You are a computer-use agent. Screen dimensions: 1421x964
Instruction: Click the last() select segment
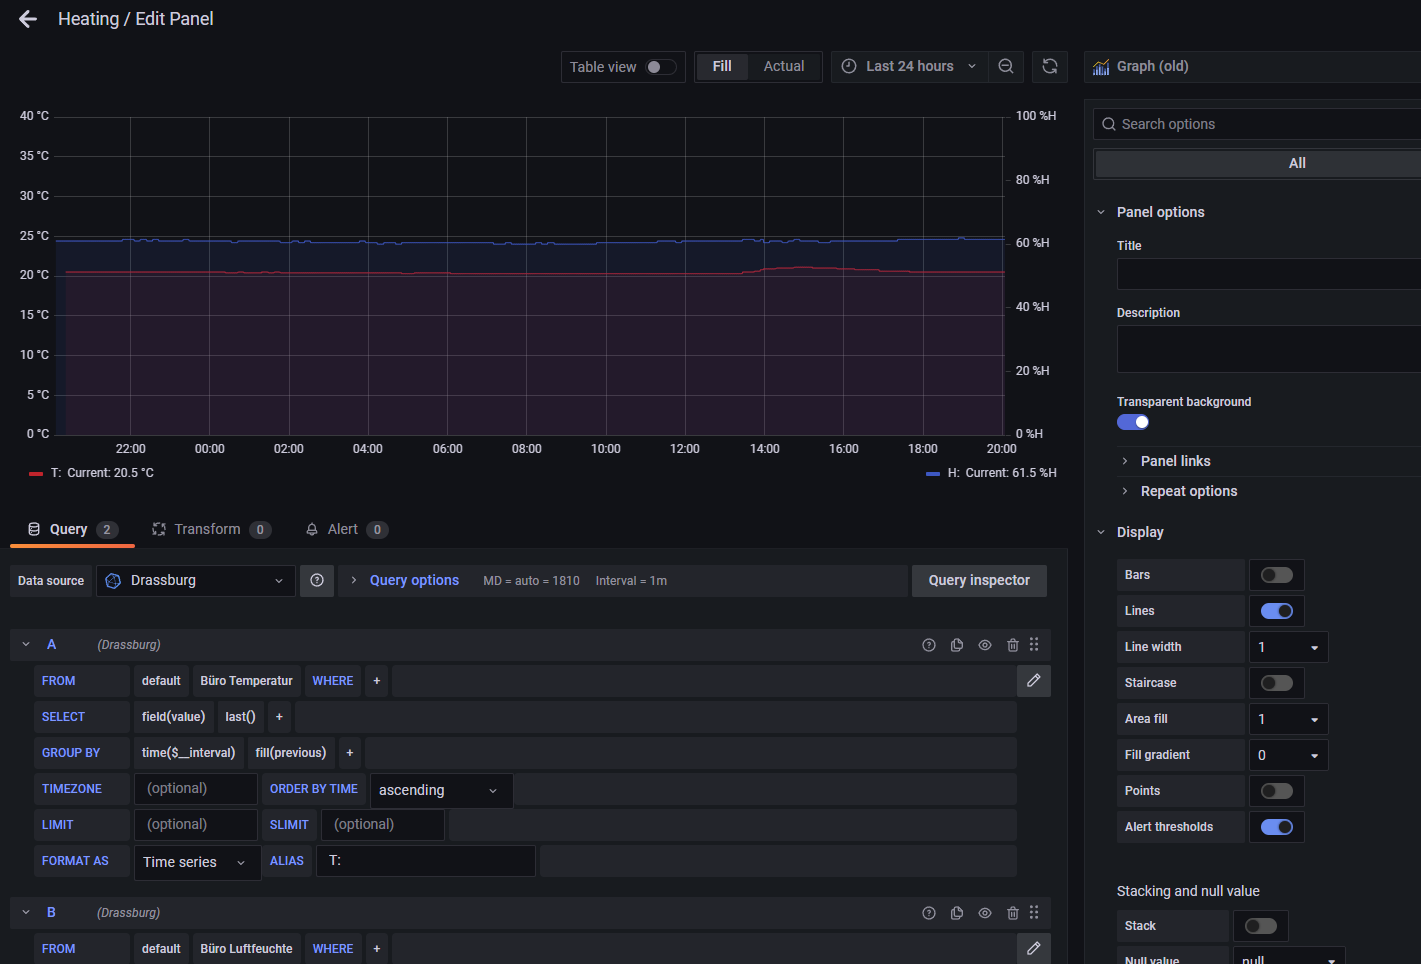pyautogui.click(x=240, y=717)
